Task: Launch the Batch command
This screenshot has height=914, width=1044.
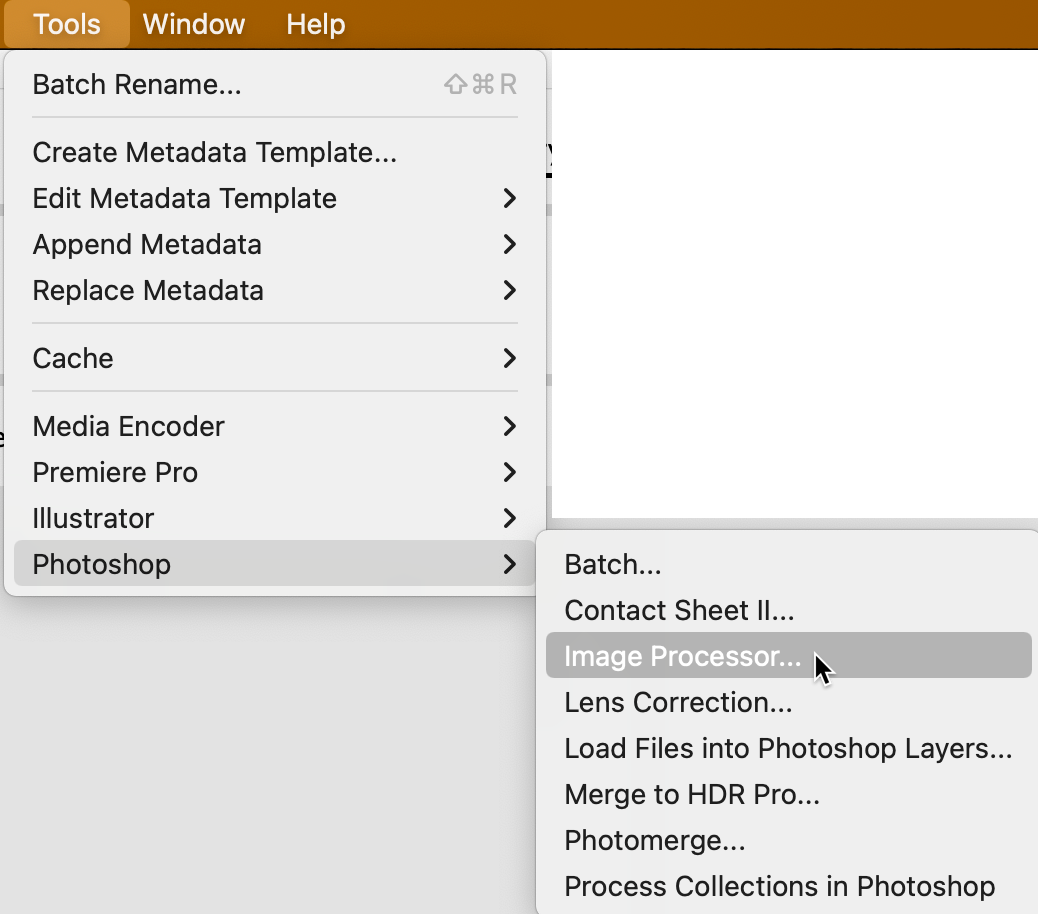Action: [612, 564]
